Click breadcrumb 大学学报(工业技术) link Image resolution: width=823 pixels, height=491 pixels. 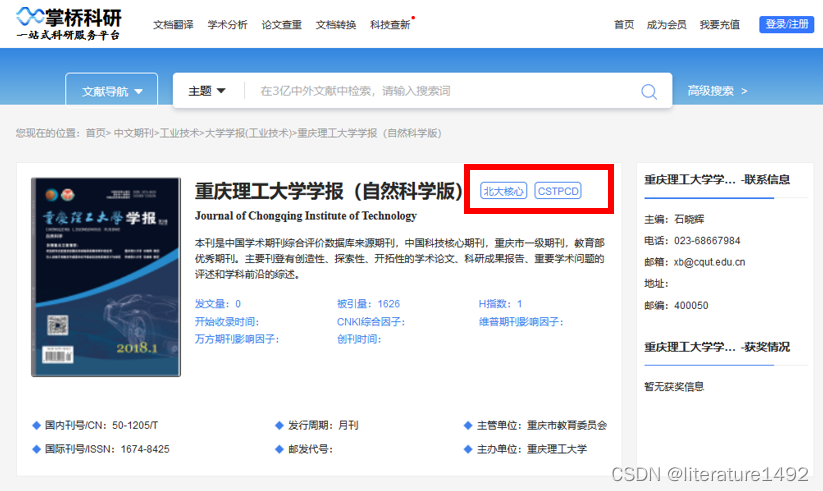248,133
